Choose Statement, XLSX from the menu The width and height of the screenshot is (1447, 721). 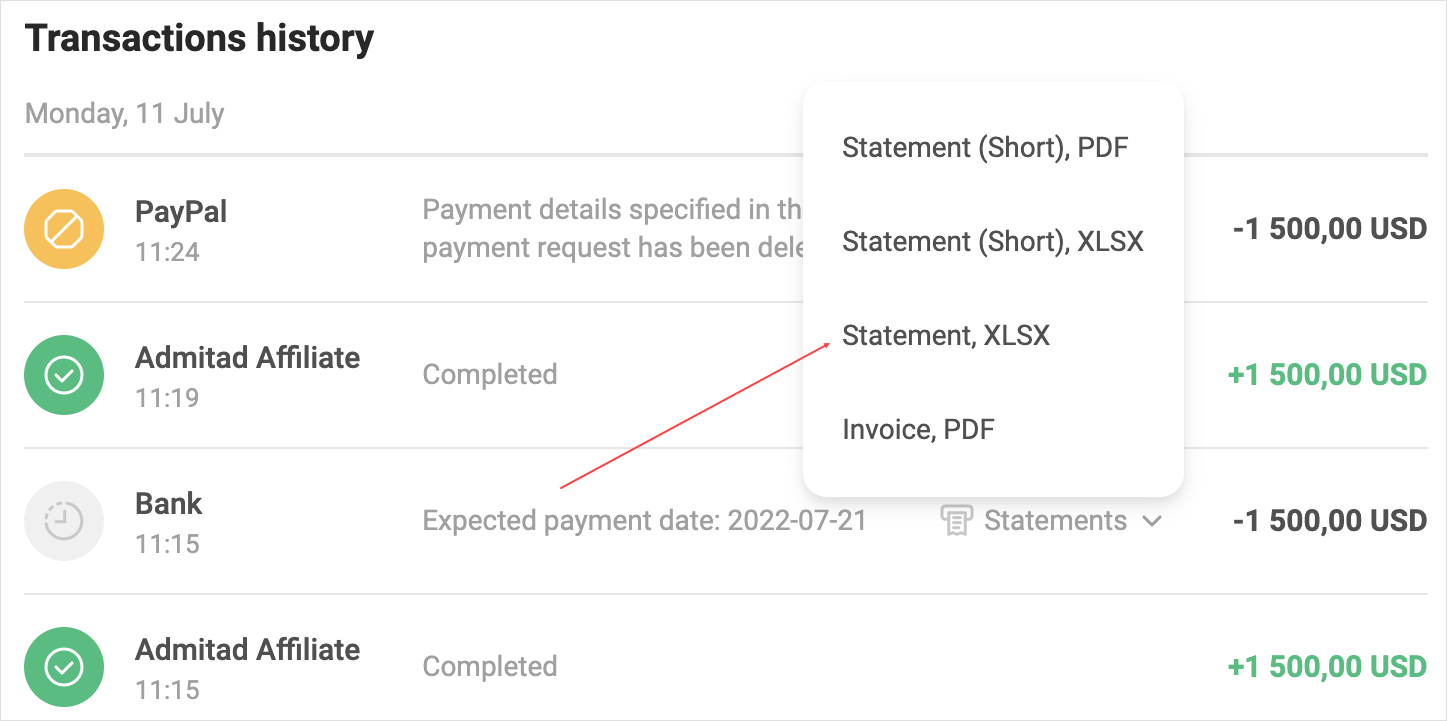click(946, 336)
